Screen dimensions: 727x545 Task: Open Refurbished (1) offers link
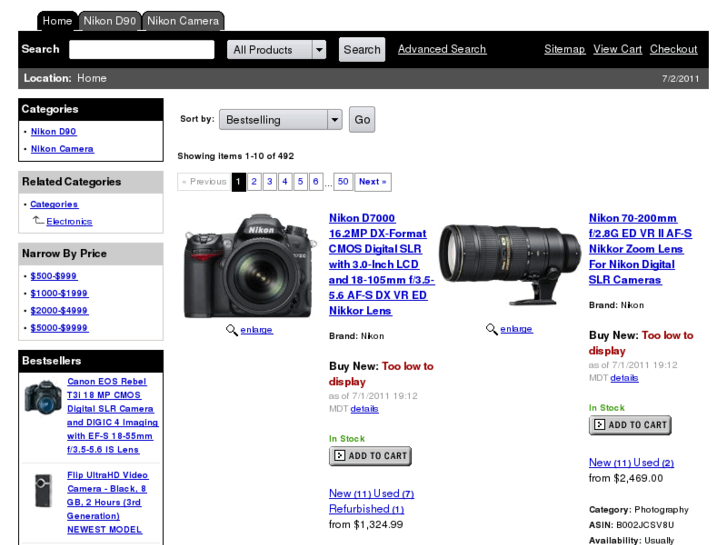366,509
